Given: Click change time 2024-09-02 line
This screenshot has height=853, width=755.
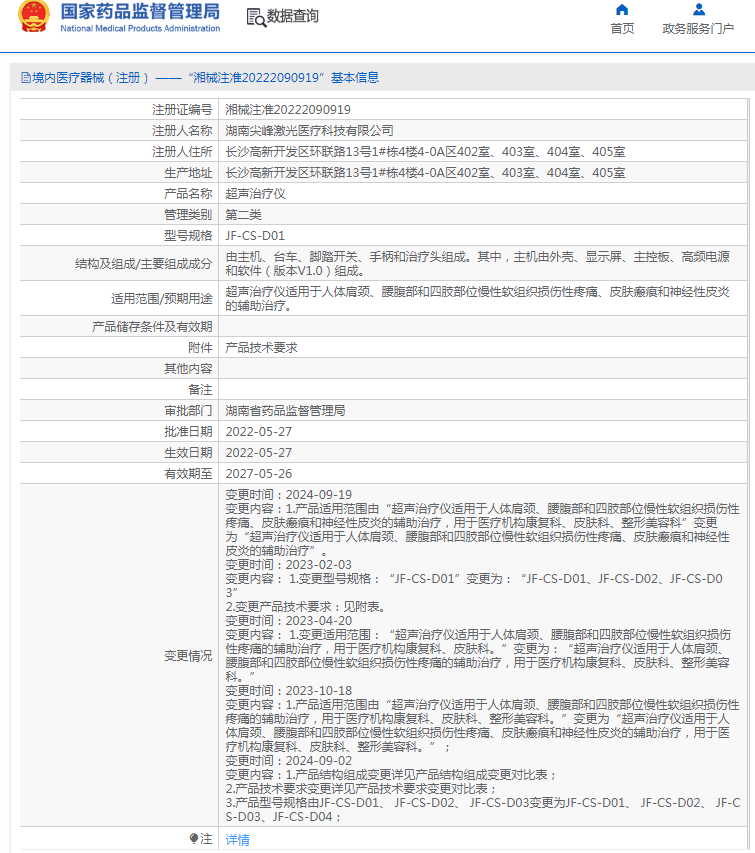Looking at the screenshot, I should tap(288, 761).
